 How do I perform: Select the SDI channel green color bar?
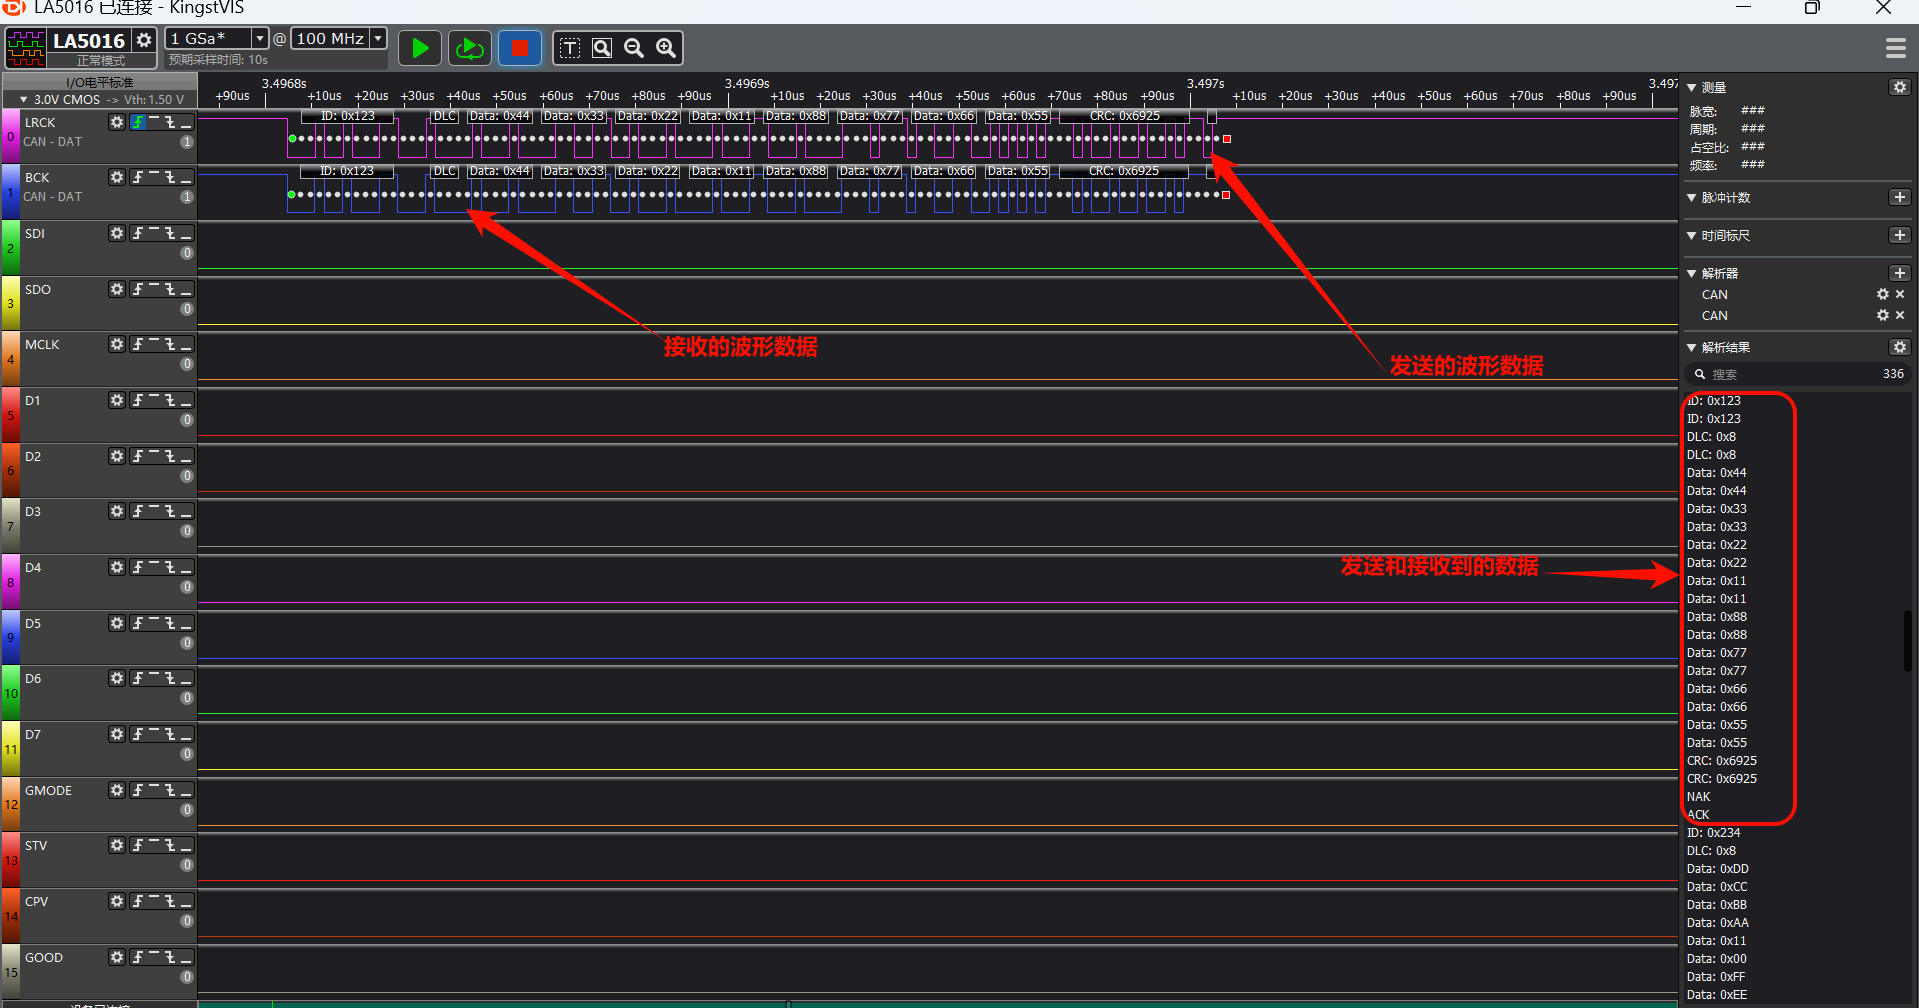click(x=10, y=248)
